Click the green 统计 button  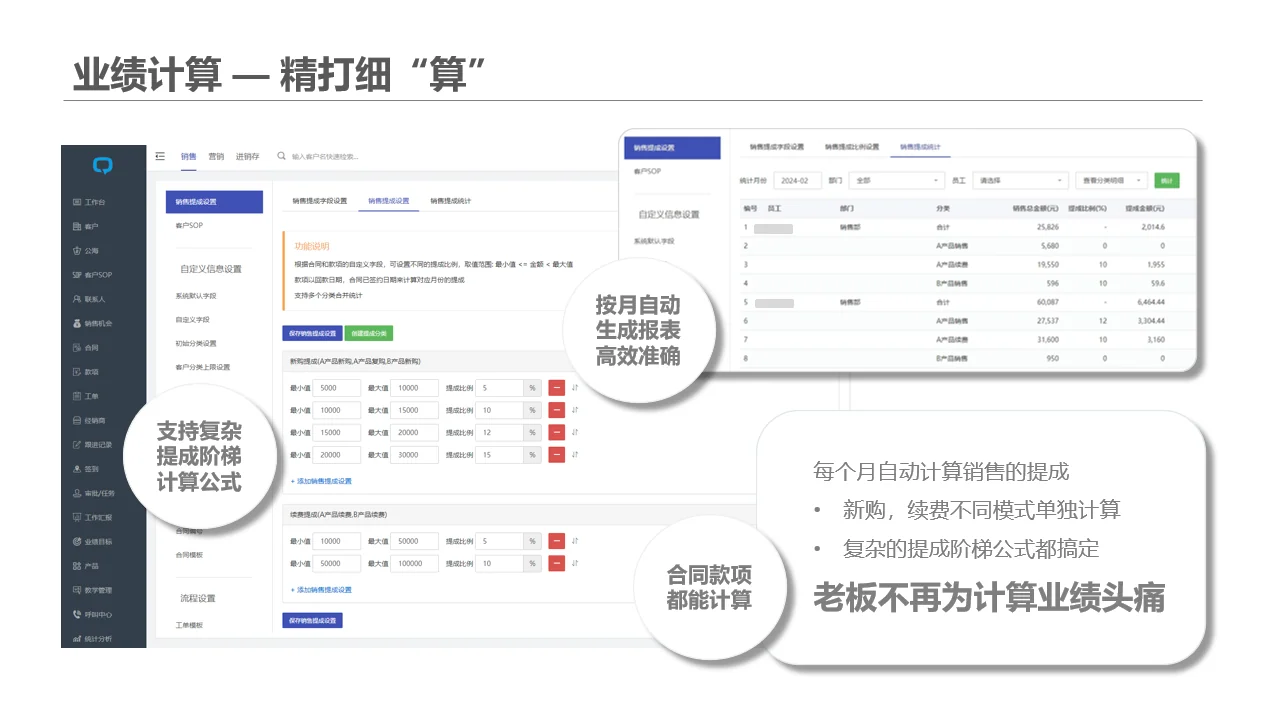pos(1166,180)
